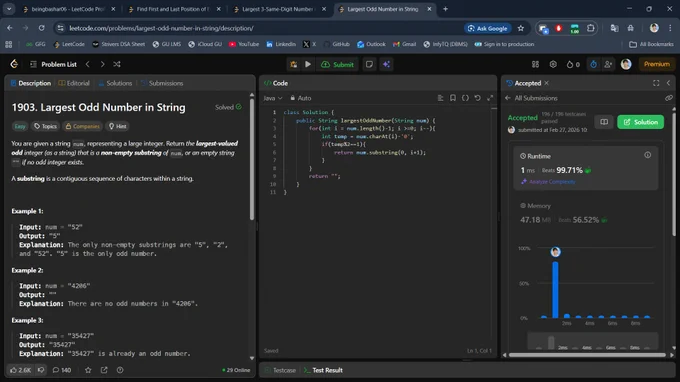
Task: Open the Problem List panel
Action: coord(53,64)
